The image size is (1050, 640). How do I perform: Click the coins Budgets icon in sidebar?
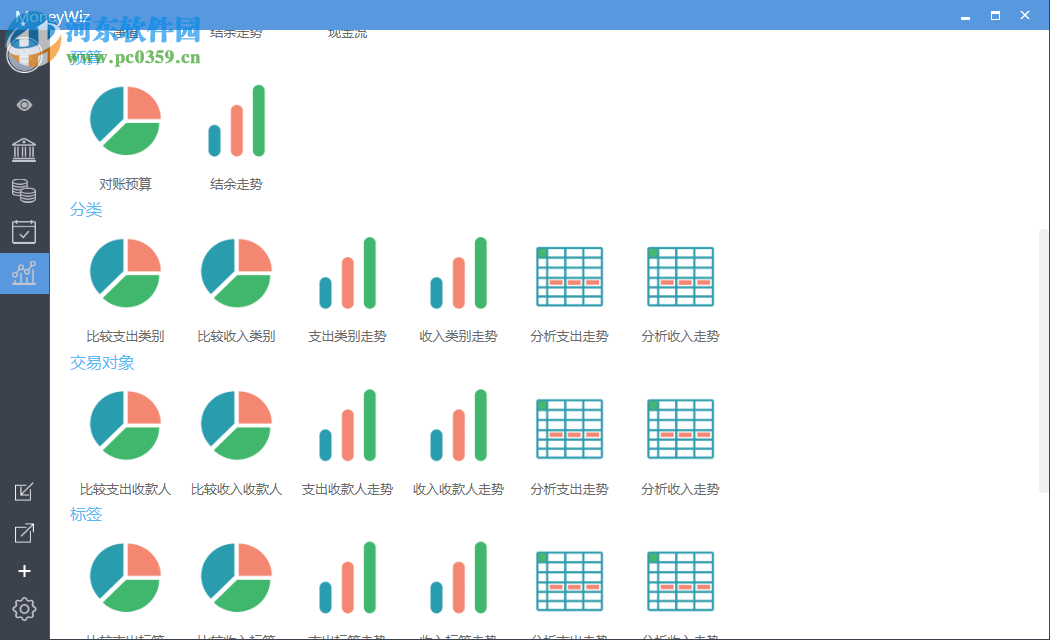pos(24,191)
